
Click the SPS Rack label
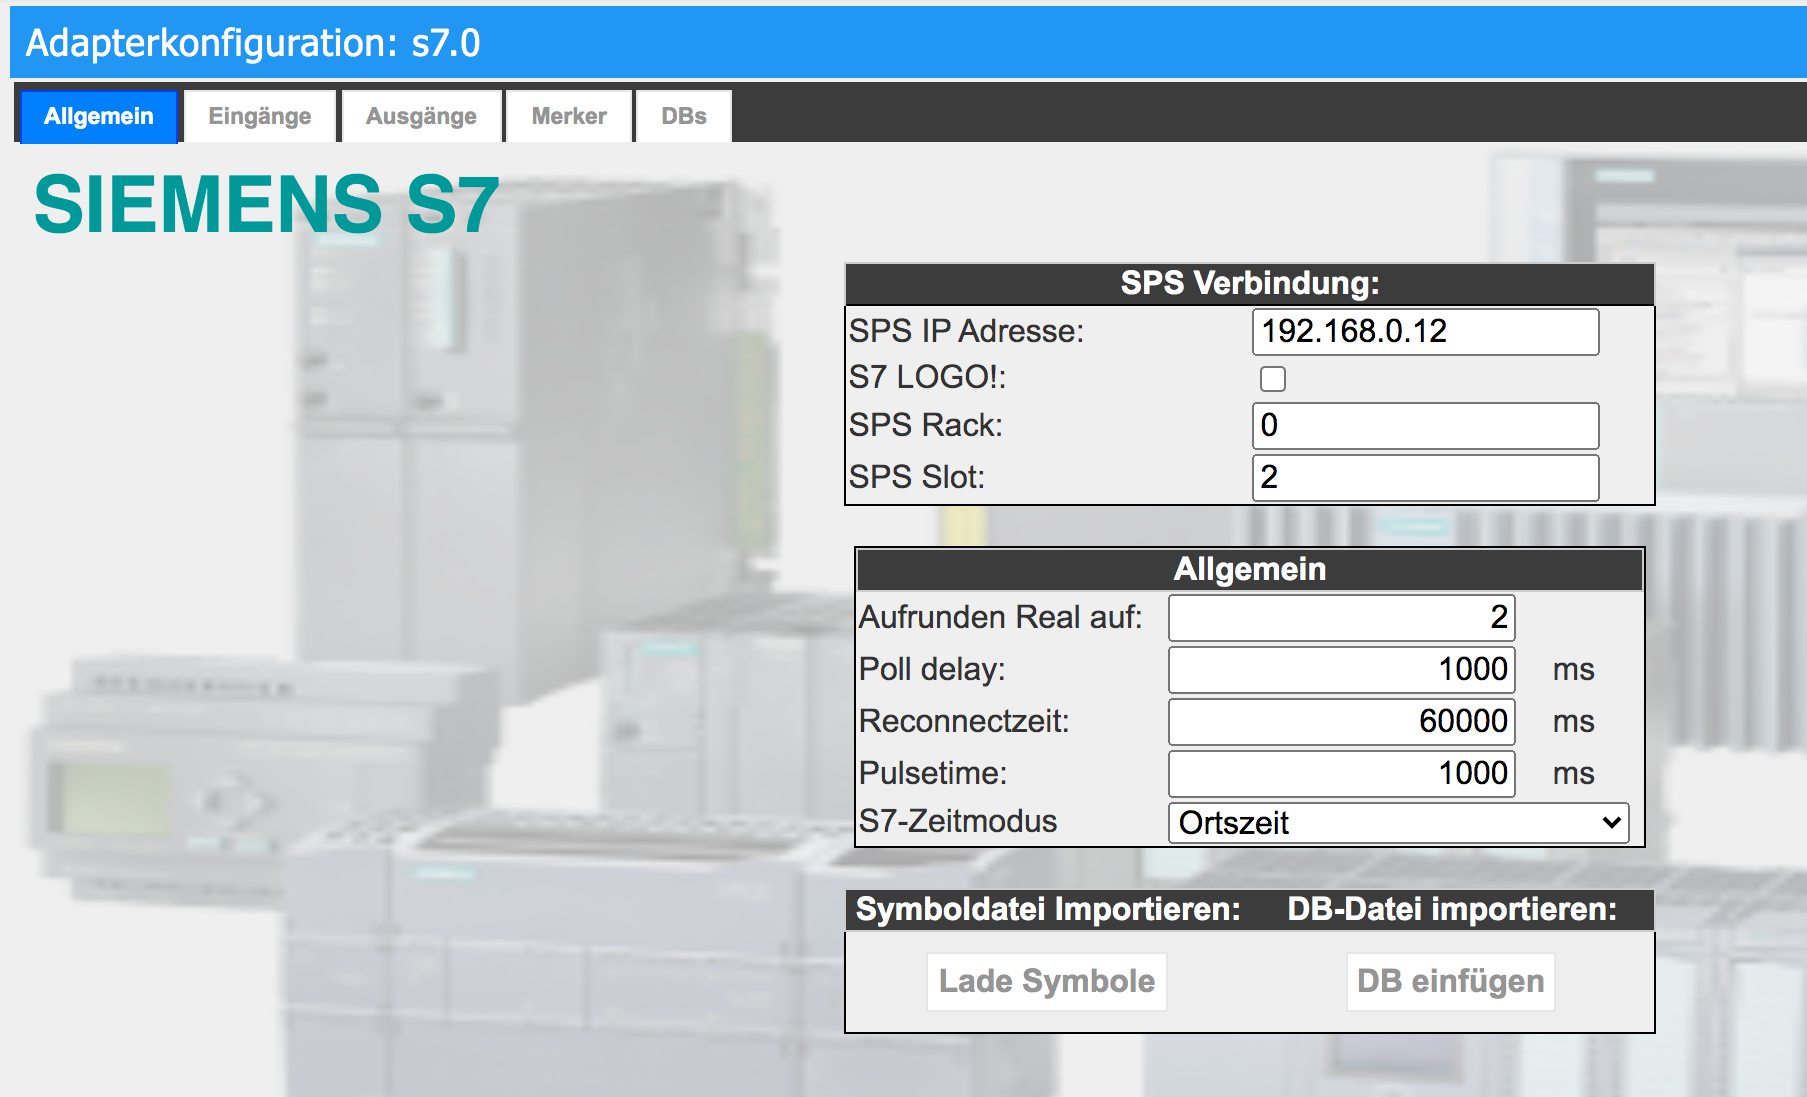point(926,425)
